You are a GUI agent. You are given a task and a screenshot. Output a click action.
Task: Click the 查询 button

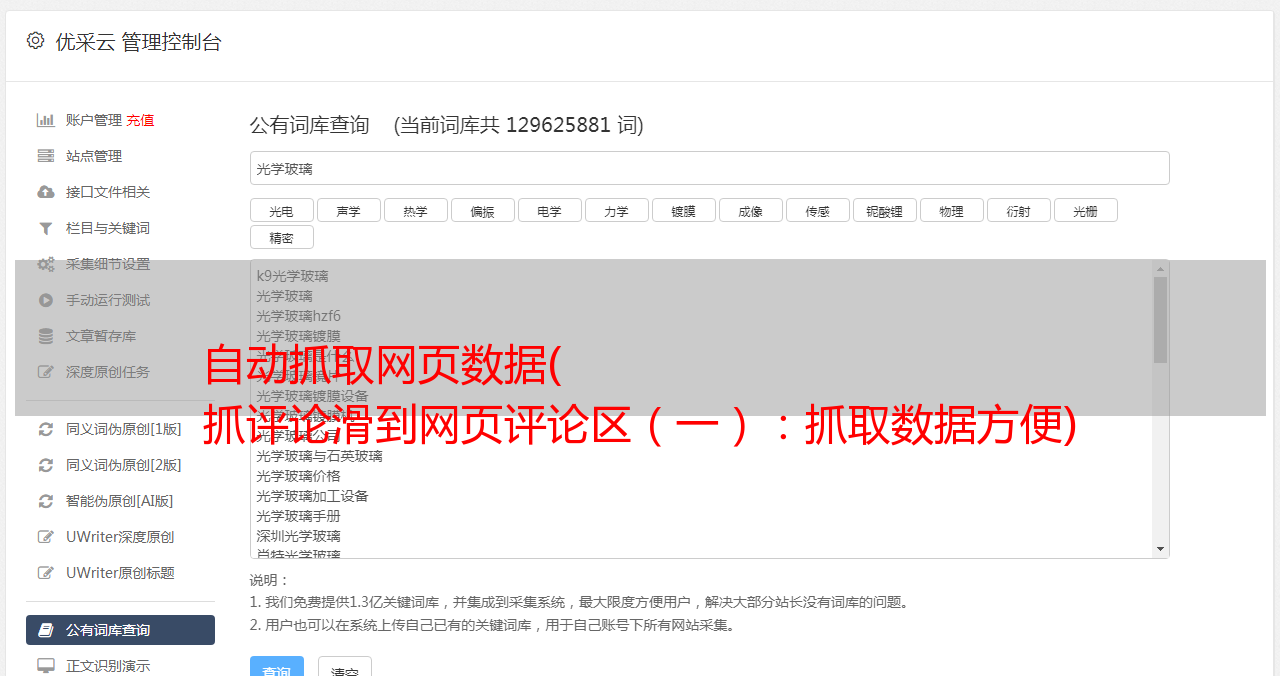tap(276, 668)
